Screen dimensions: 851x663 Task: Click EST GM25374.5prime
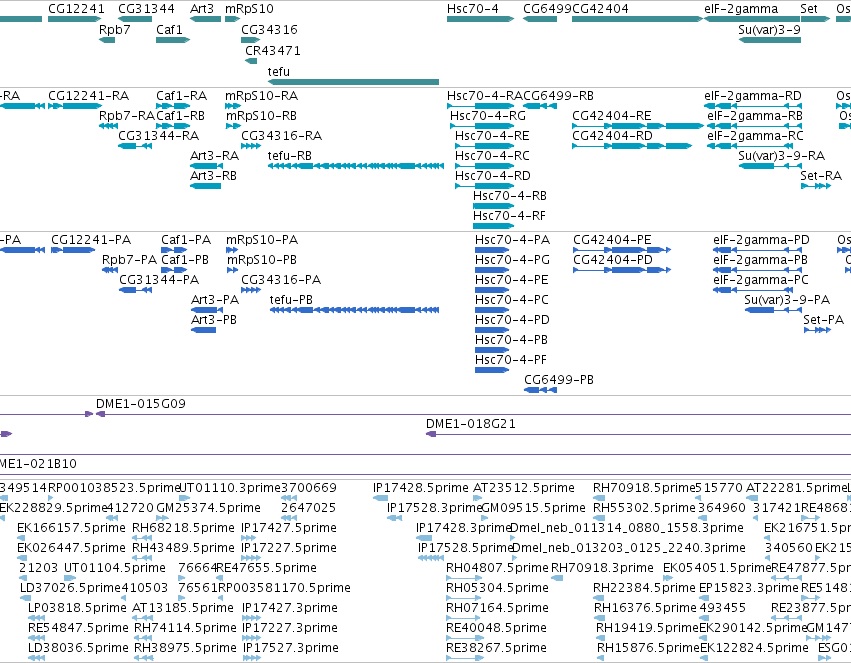pos(164,518)
